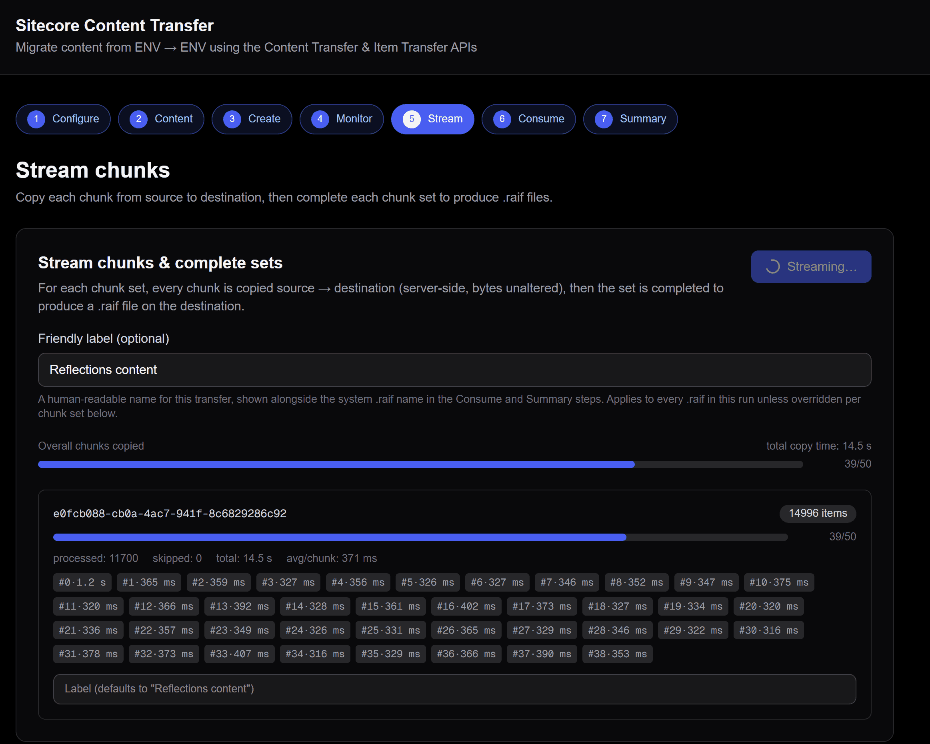Screen dimensions: 930x744
Task: Click the chunk chip #13·392 ms
Action: (x=240, y=606)
